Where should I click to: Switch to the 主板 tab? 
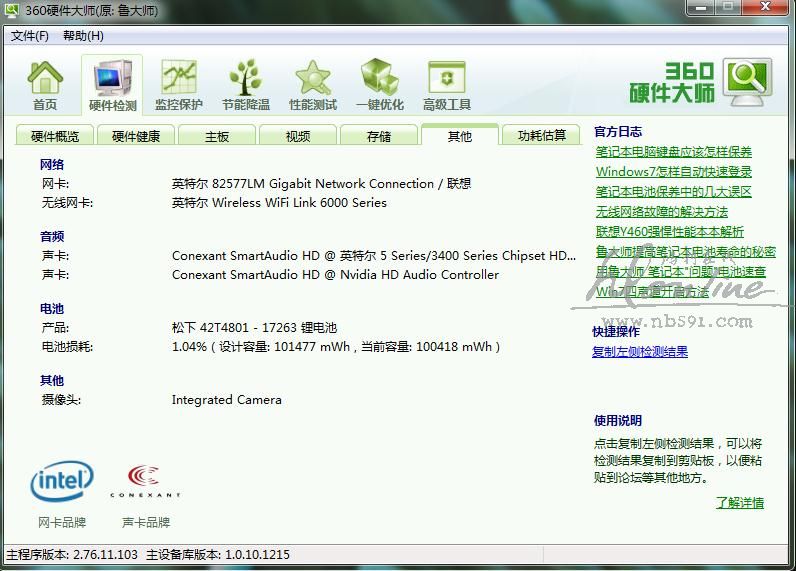coord(217,136)
